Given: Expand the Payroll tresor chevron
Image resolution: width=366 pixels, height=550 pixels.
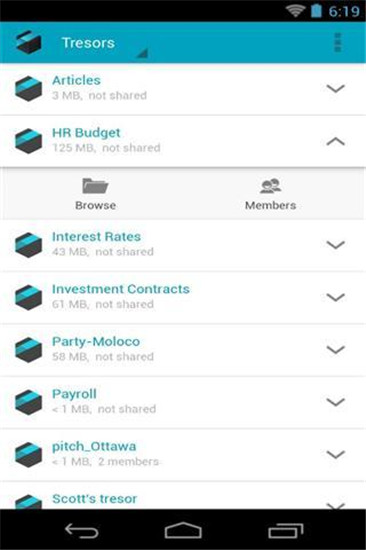Looking at the screenshot, I should [335, 402].
